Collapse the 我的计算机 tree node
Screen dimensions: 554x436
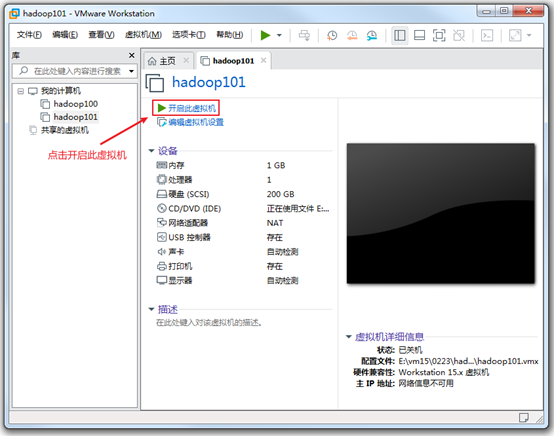(20, 91)
